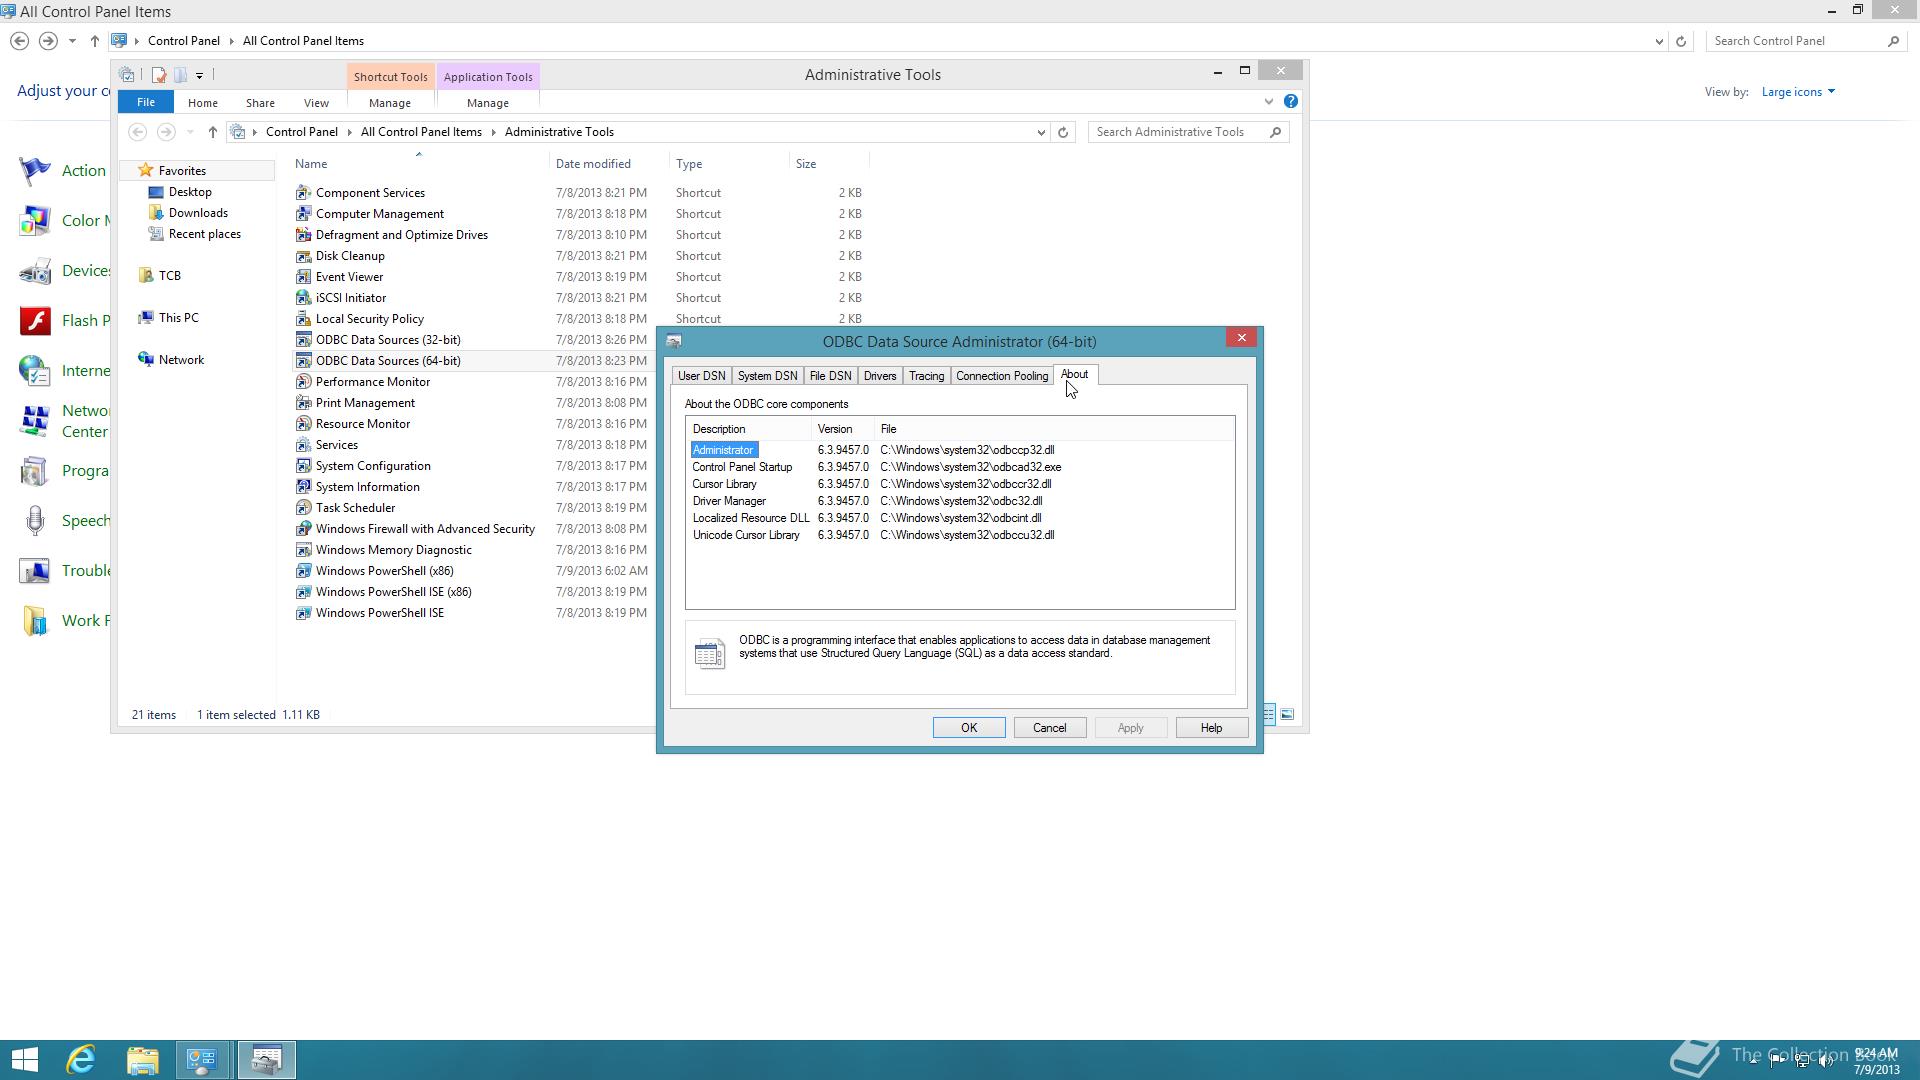This screenshot has width=1920, height=1080.
Task: Open Internet Explorer from the taskbar
Action: (81, 1059)
